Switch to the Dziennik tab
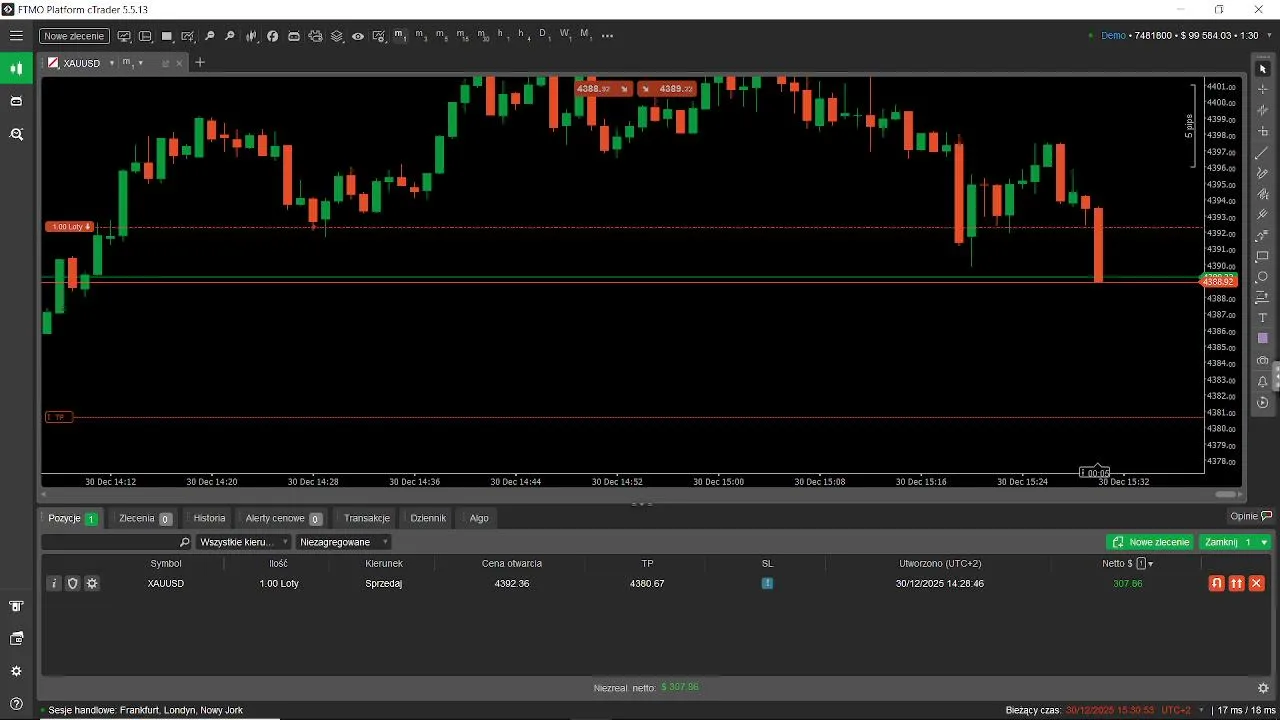This screenshot has height=720, width=1280. (428, 518)
